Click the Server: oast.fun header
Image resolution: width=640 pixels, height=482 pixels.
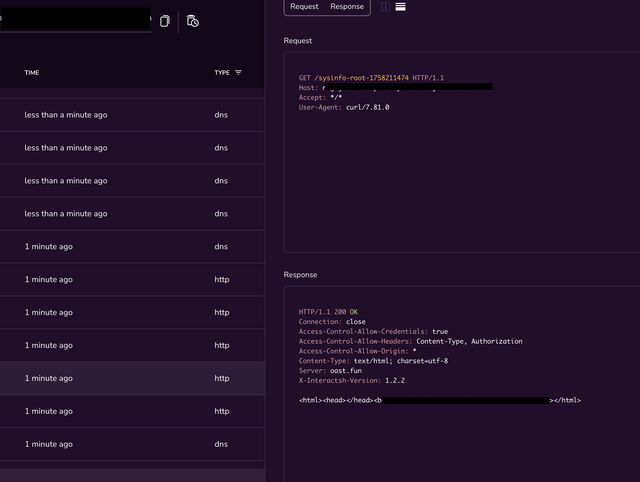pyautogui.click(x=330, y=371)
